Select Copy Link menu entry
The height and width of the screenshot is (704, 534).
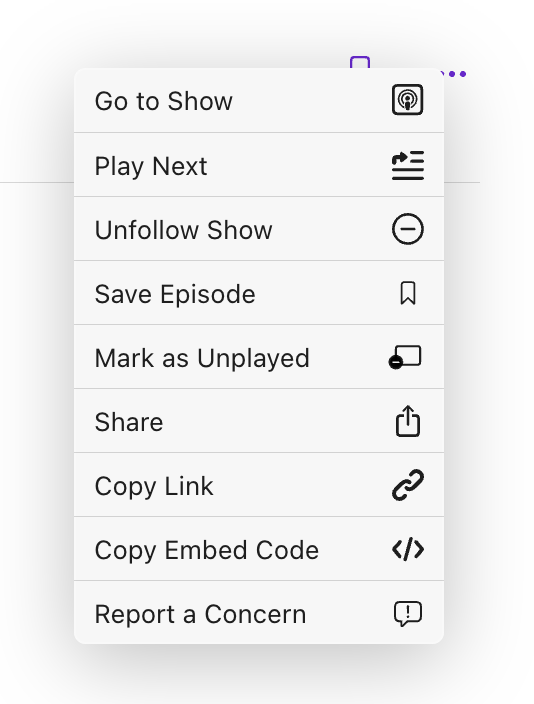point(259,485)
